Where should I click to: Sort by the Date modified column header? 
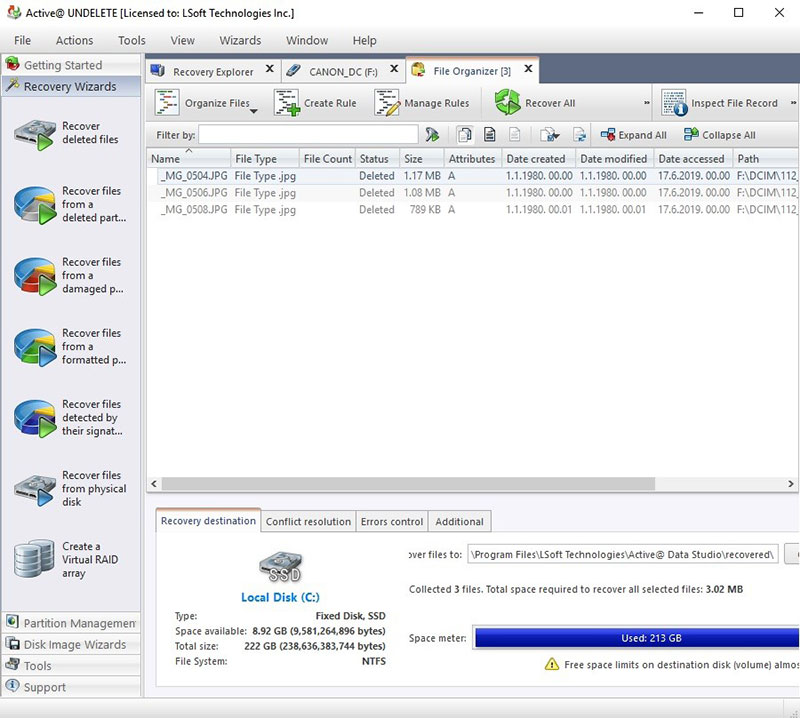coord(614,159)
